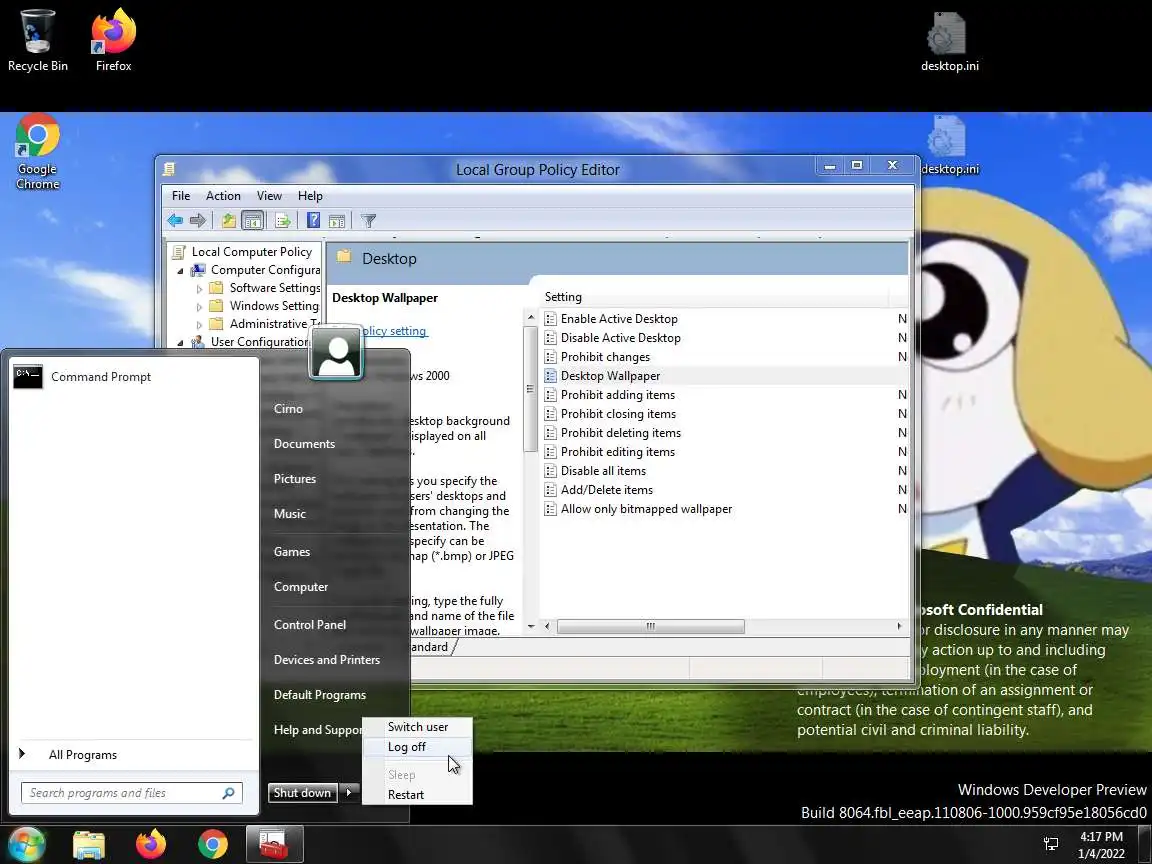The width and height of the screenshot is (1152, 864).
Task: Select the Prohibit closing items policy row
Action: tap(724, 414)
